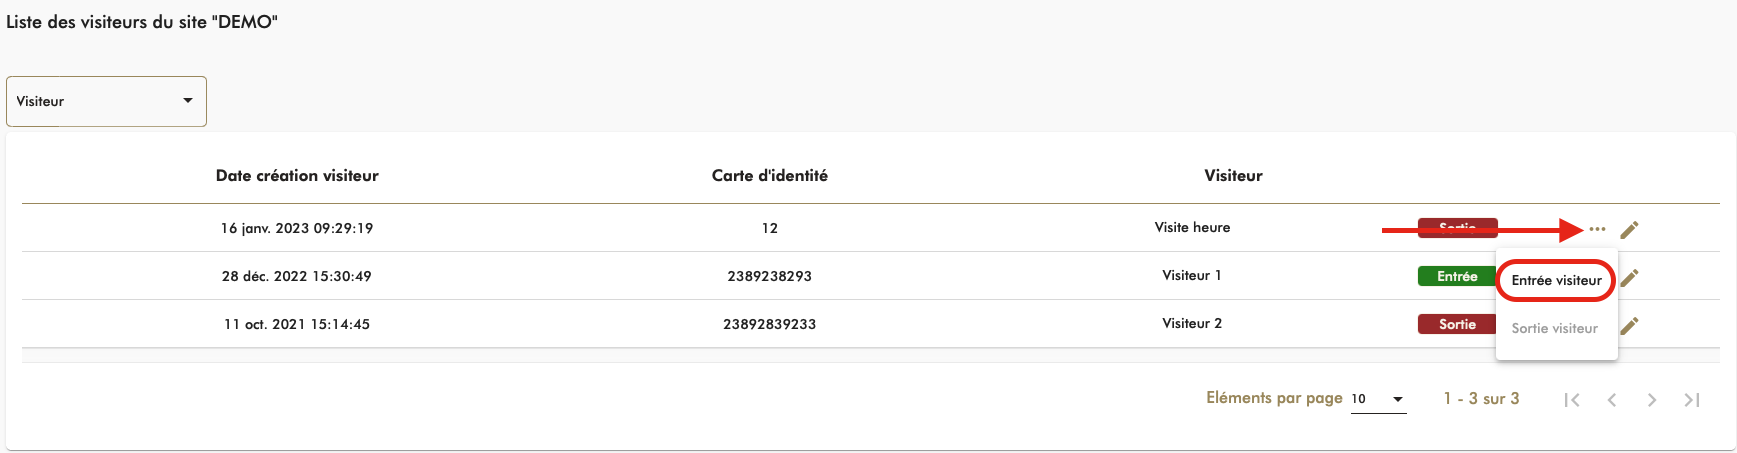Choose "Entrée visiteur" from the popup menu
Screen dimensions: 1737x453
tap(1556, 280)
